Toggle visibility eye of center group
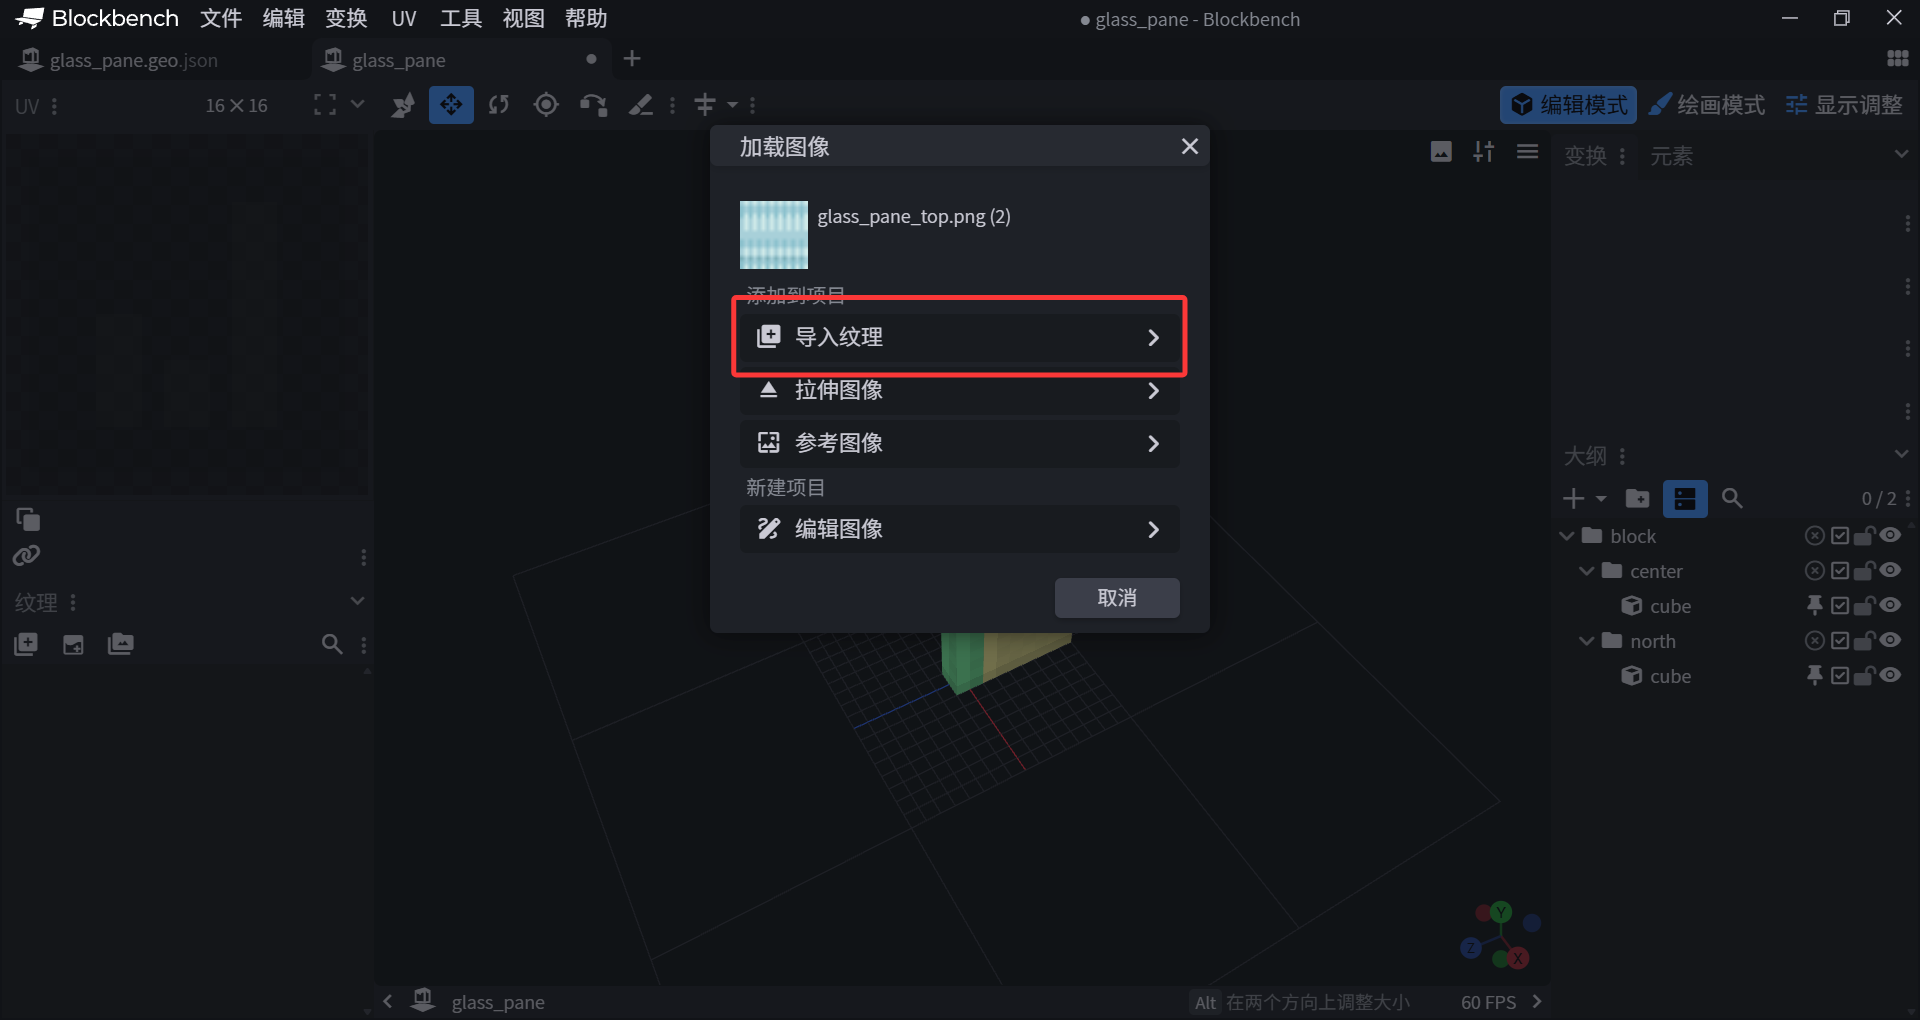The image size is (1920, 1020). click(x=1890, y=570)
